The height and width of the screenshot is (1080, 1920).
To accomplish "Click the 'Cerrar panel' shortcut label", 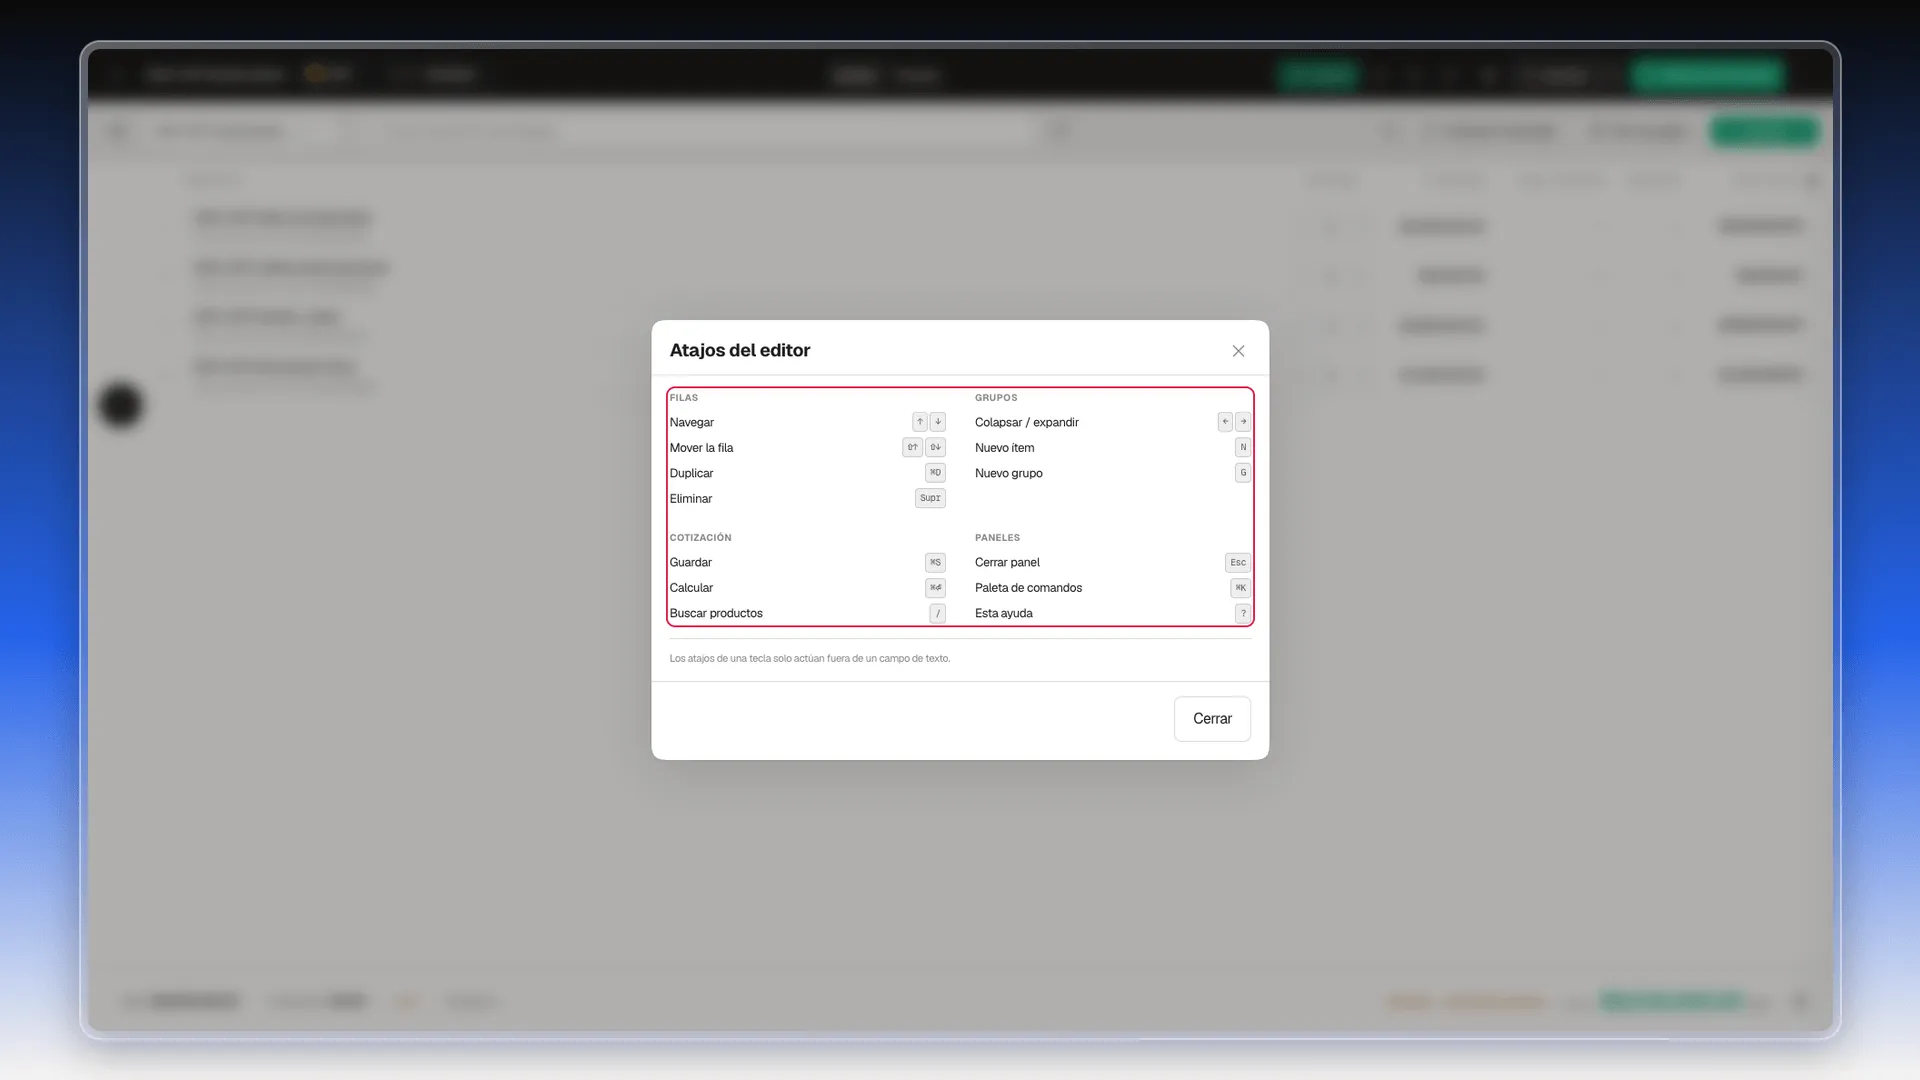I will pyautogui.click(x=1007, y=563).
